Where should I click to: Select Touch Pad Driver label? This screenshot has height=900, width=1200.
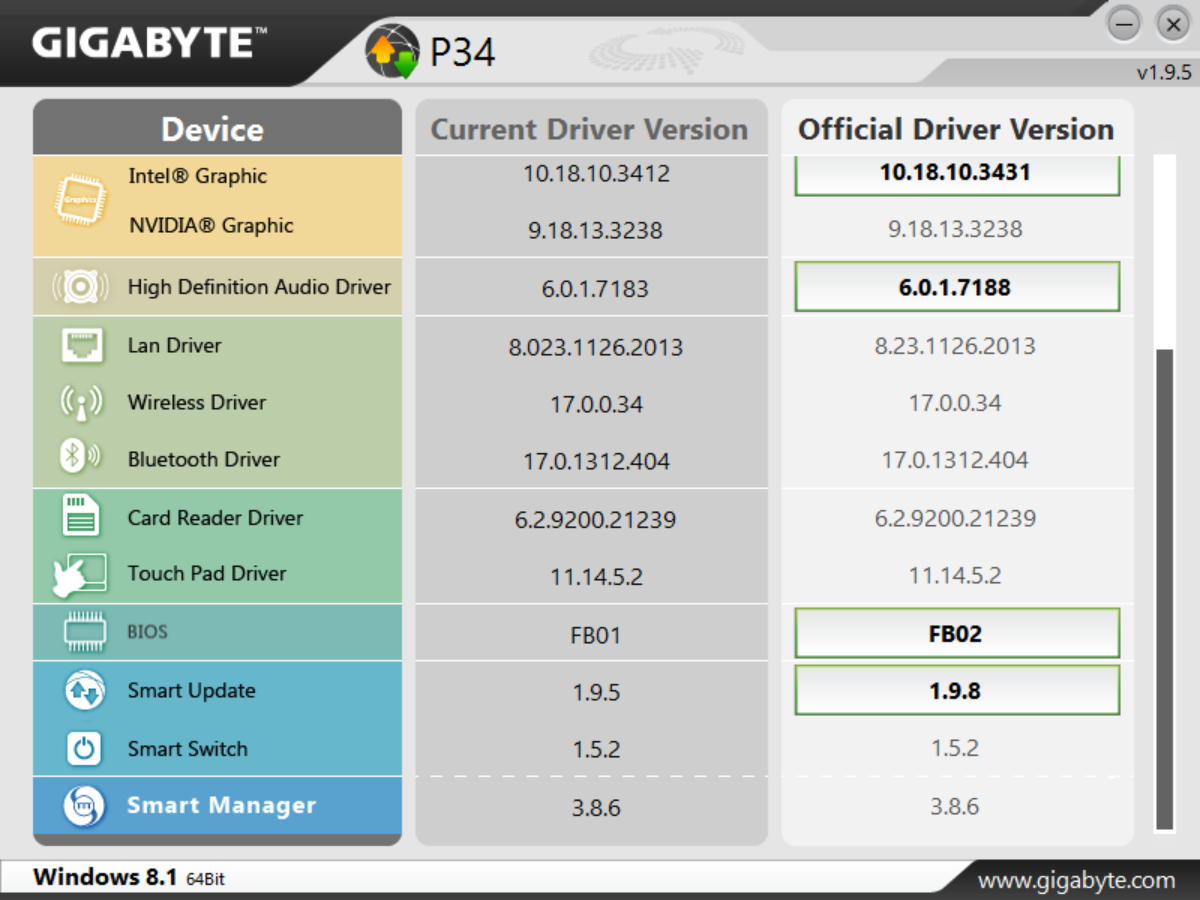point(207,573)
